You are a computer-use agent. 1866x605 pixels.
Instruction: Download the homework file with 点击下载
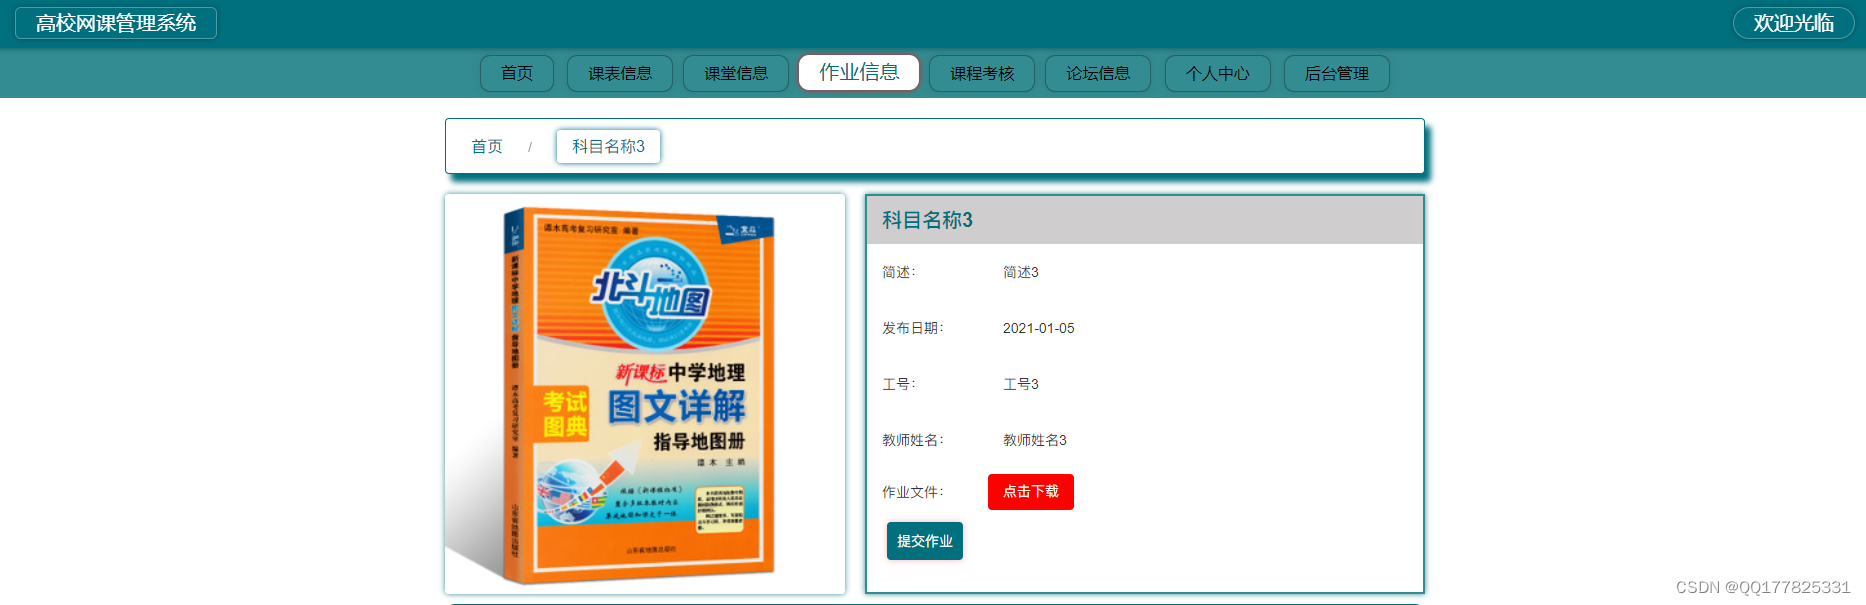pos(1031,492)
